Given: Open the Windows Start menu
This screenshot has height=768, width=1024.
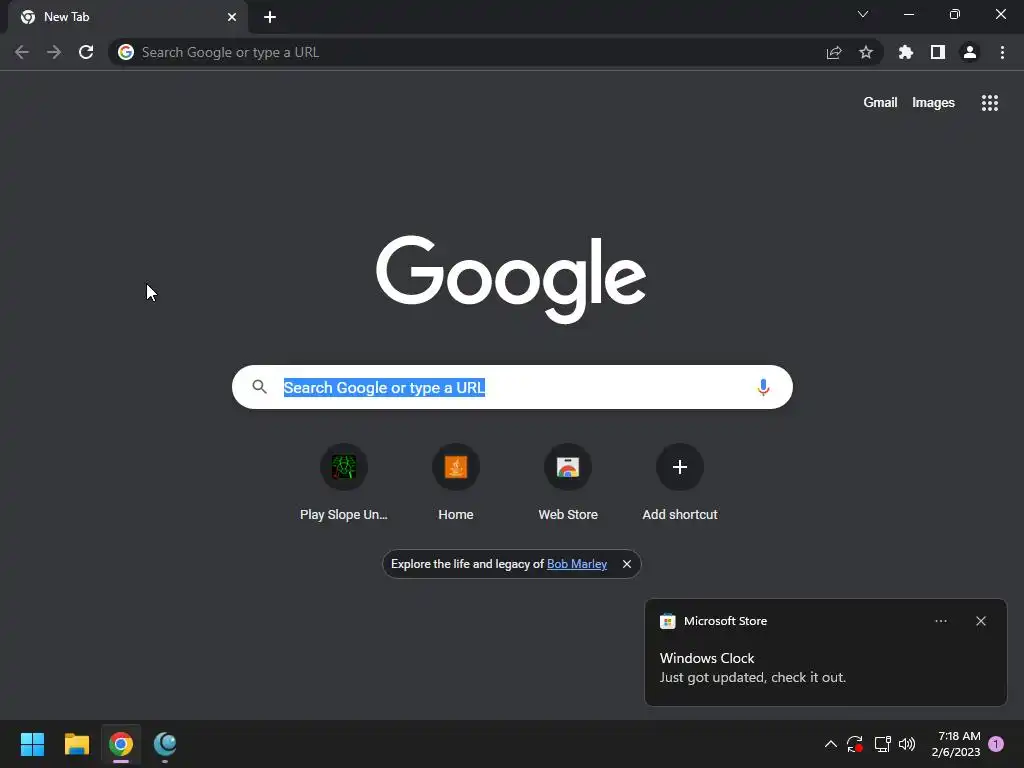Looking at the screenshot, I should click(x=32, y=744).
